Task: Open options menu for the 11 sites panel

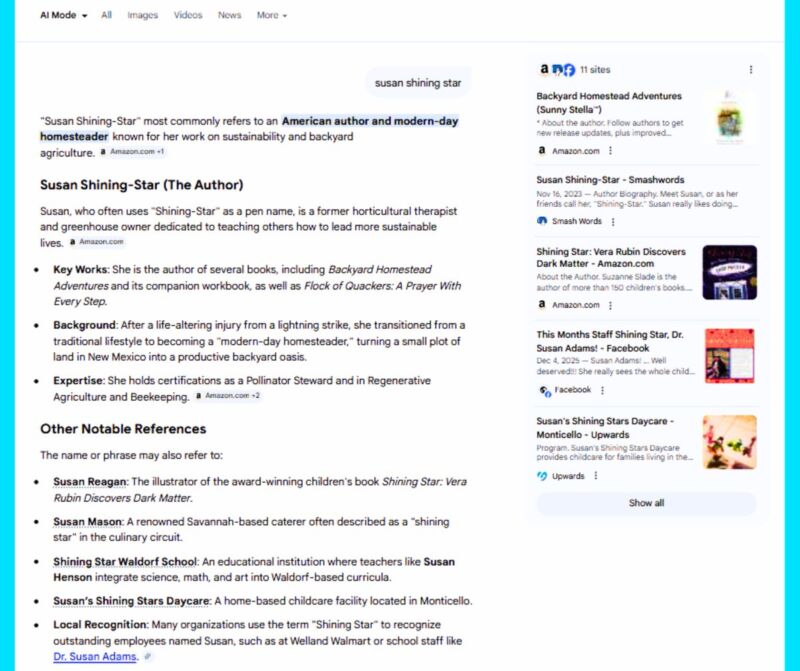Action: [x=751, y=70]
